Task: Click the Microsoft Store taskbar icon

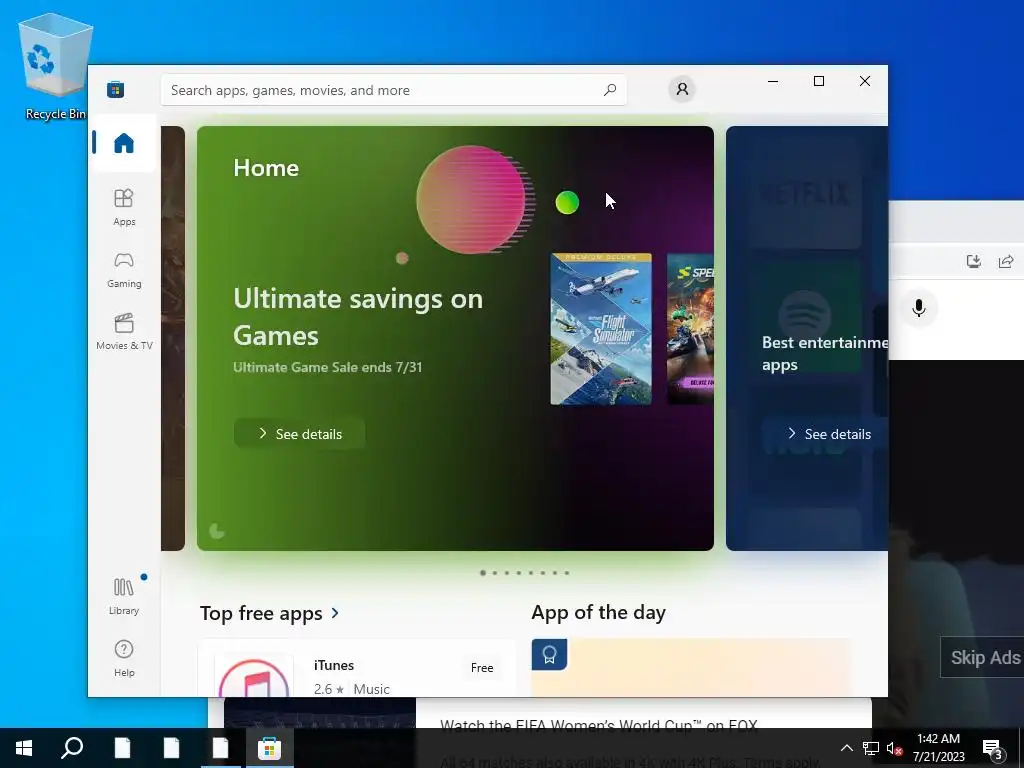Action: pyautogui.click(x=269, y=748)
